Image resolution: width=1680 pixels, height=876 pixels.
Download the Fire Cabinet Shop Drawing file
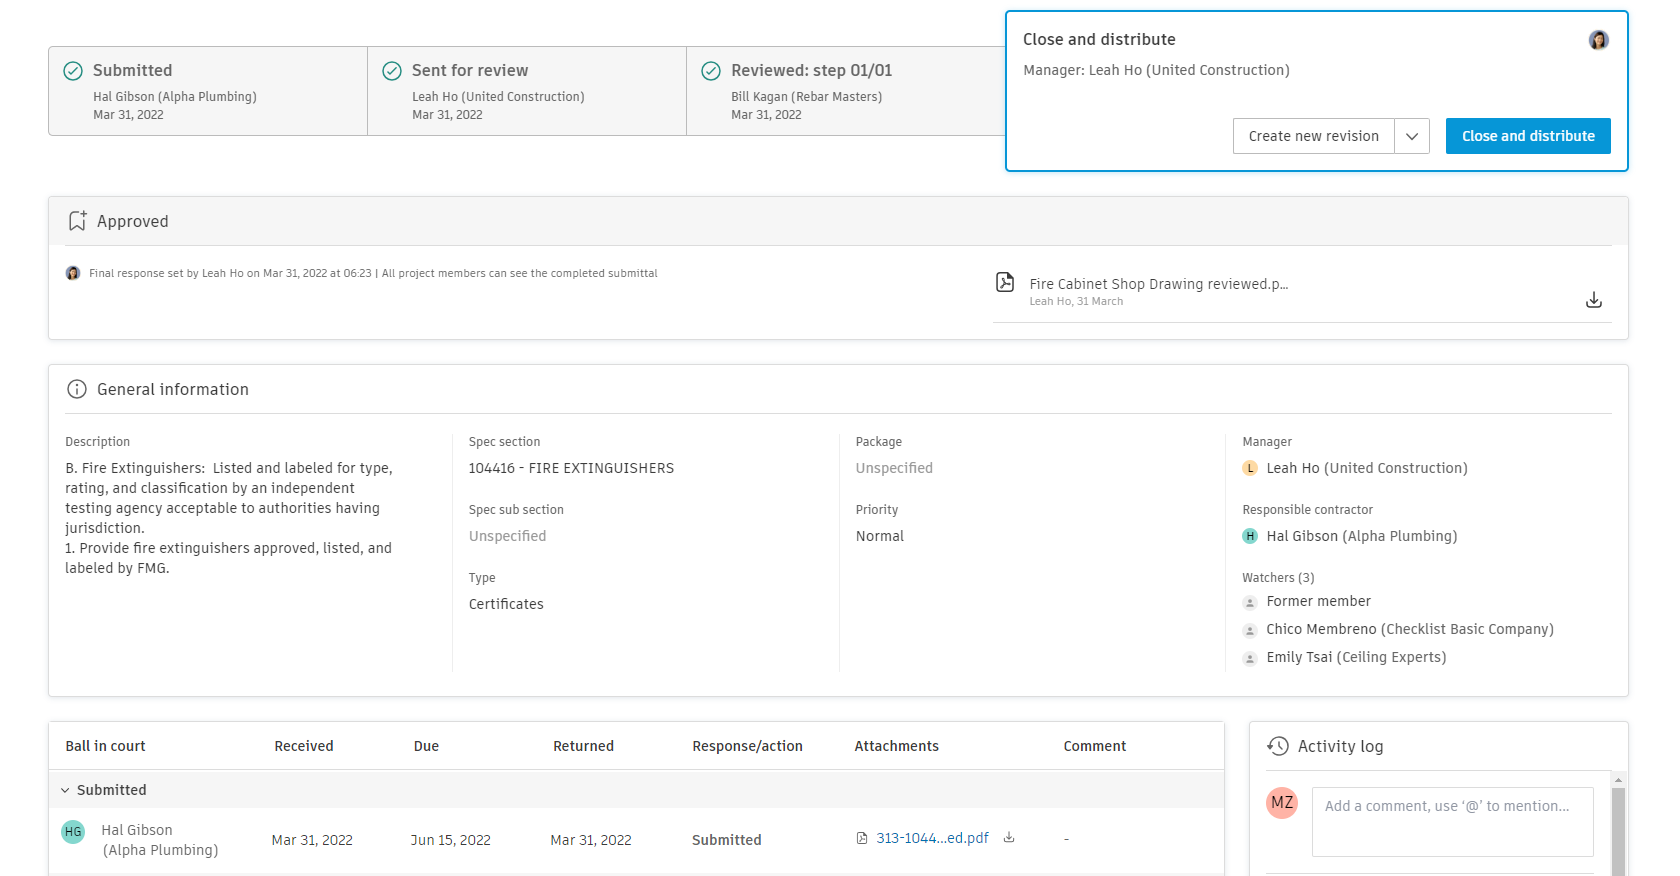coord(1594,300)
